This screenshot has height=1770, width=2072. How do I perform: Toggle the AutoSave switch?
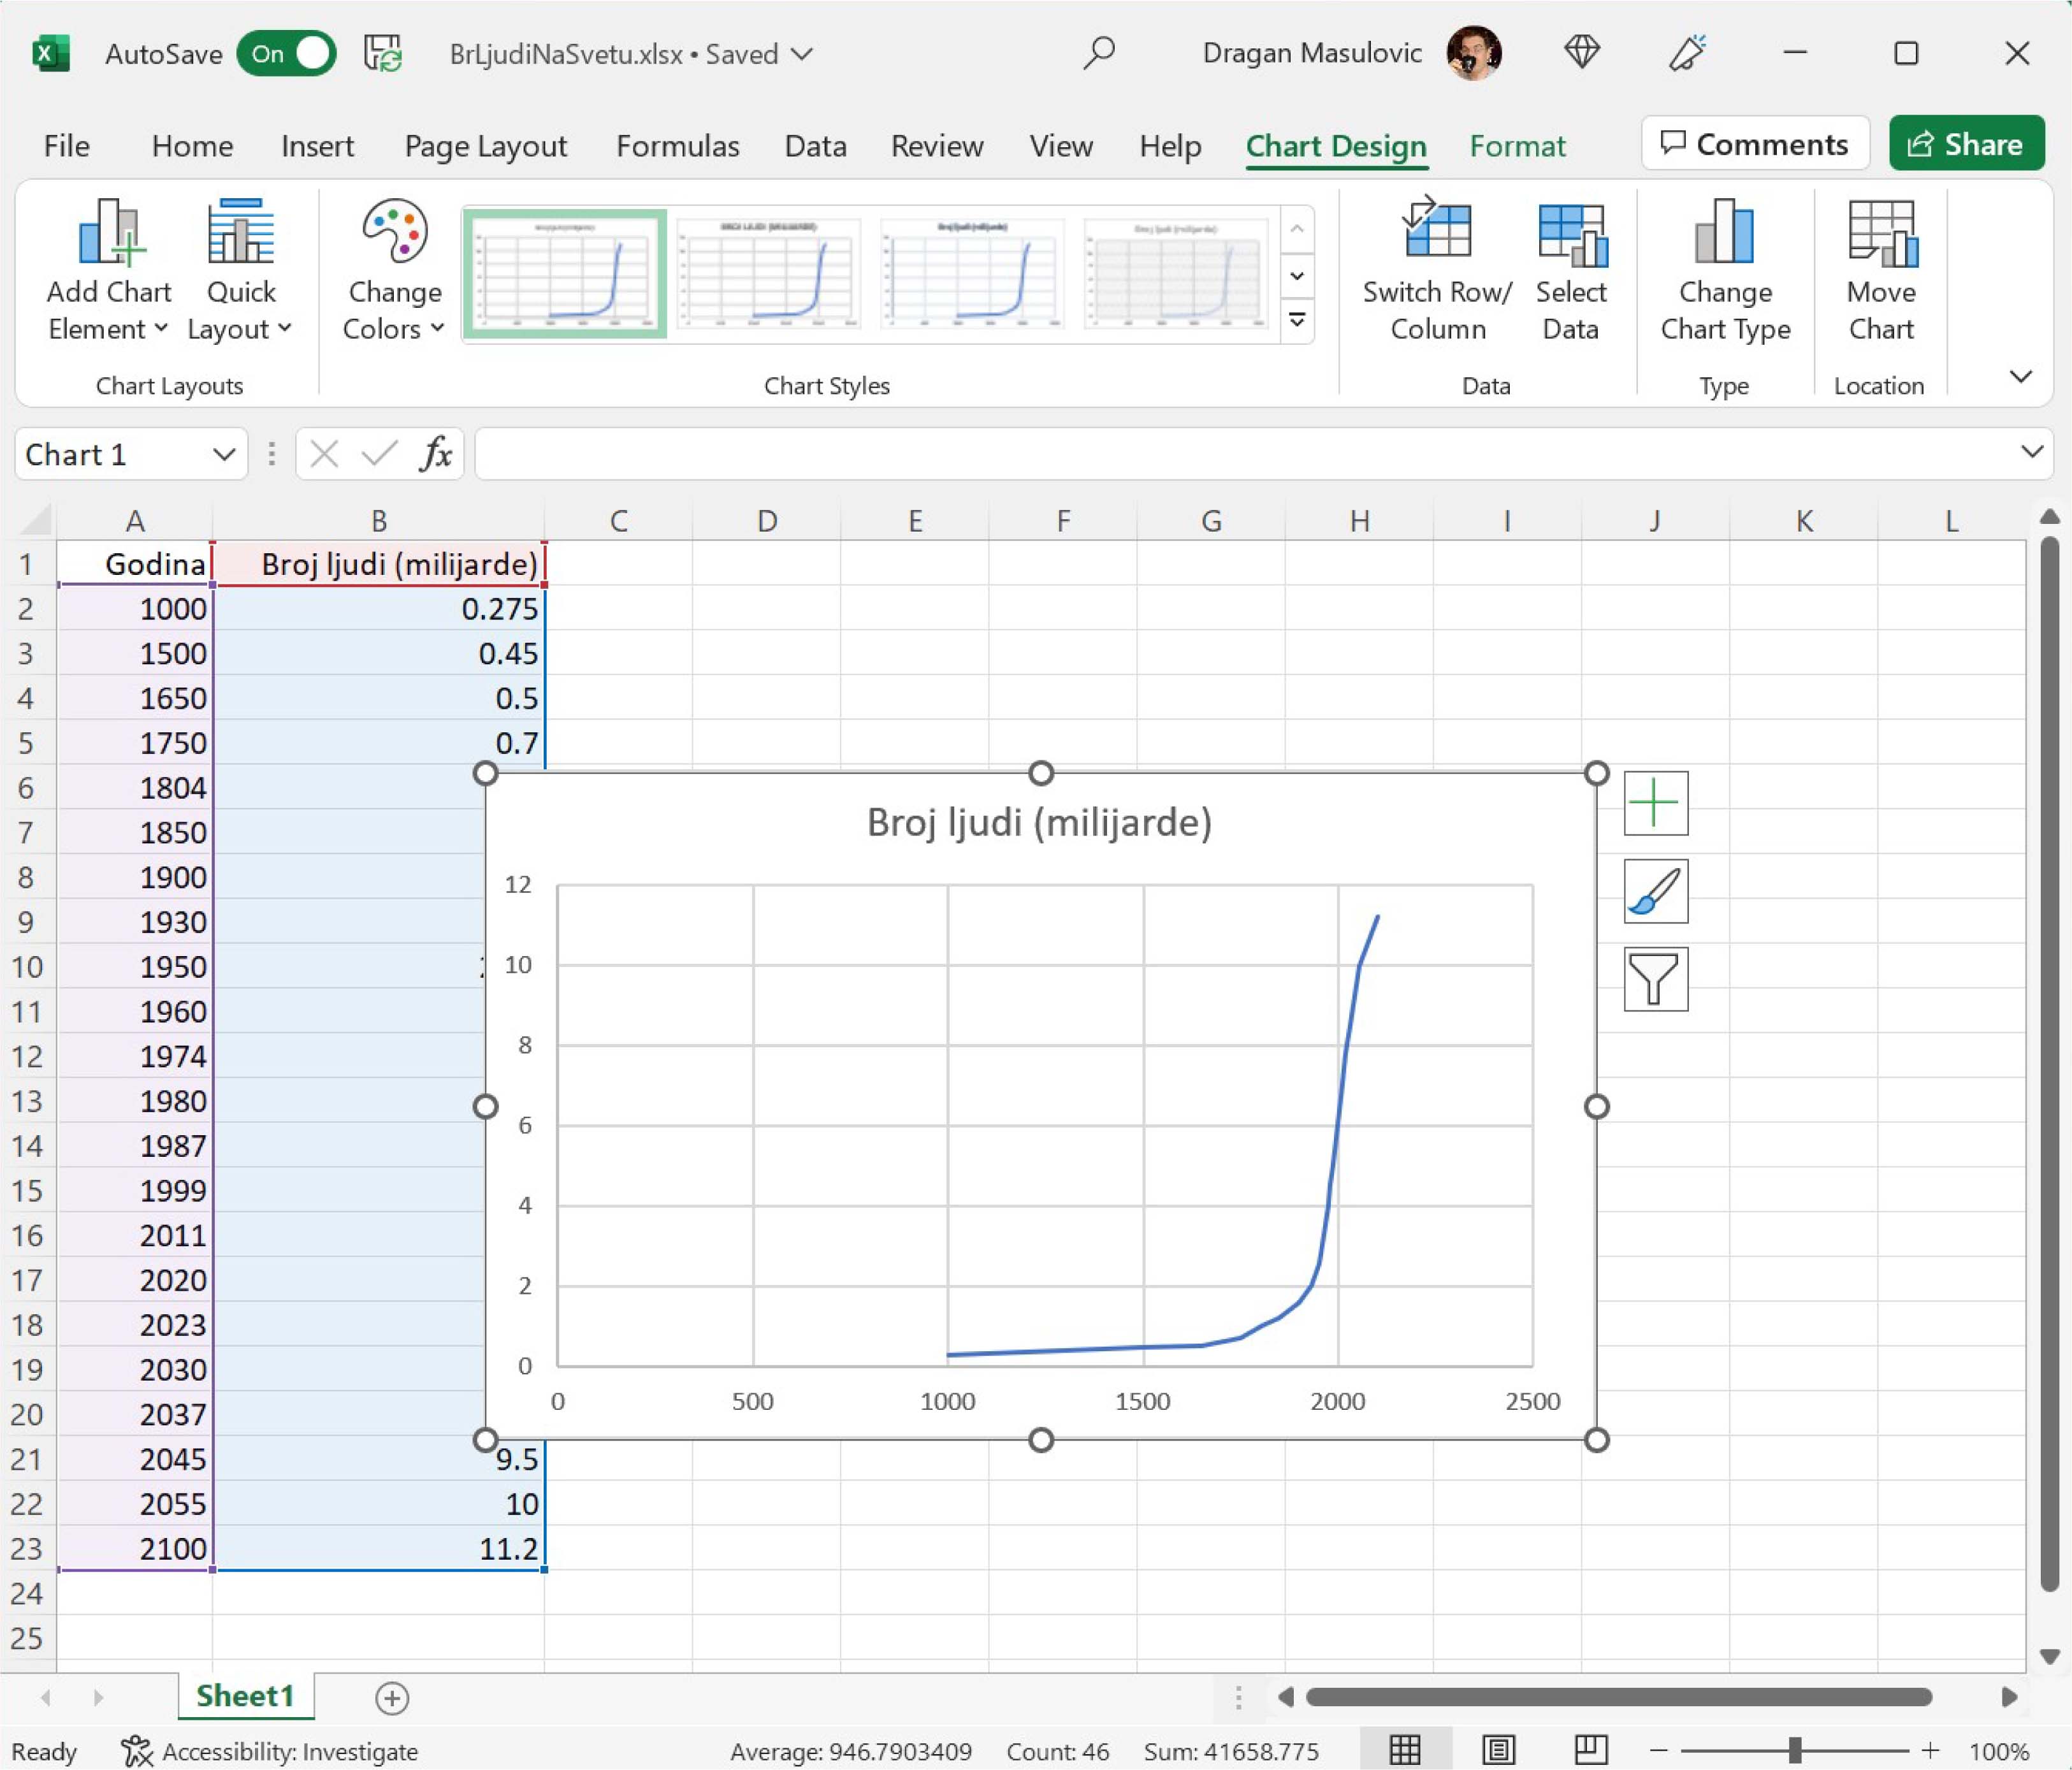[287, 54]
